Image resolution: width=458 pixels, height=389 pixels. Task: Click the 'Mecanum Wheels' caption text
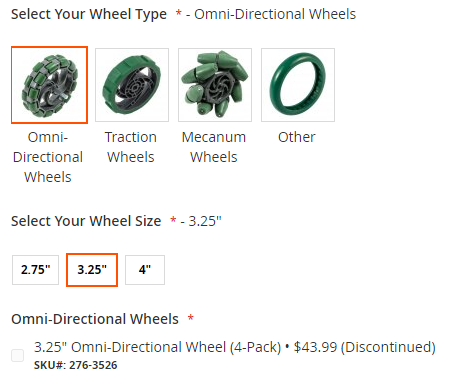(x=214, y=147)
